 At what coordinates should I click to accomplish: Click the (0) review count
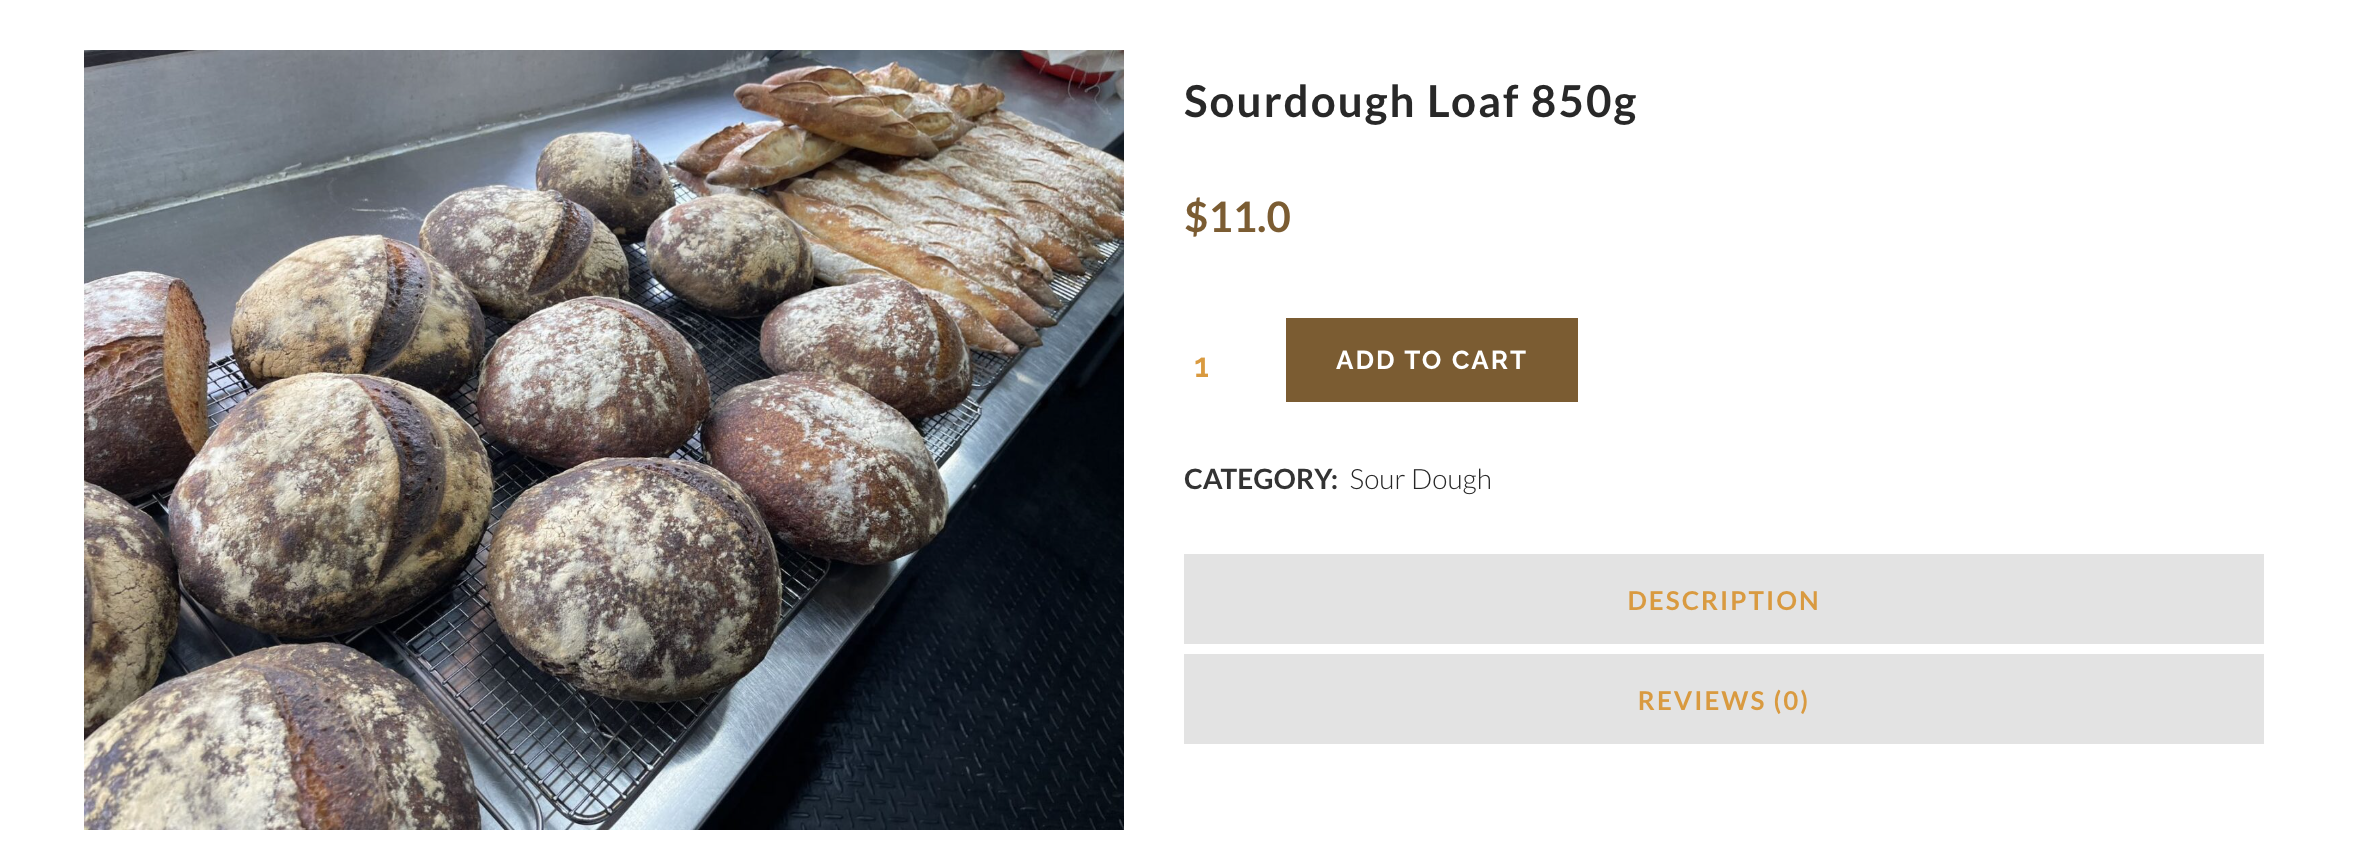[1791, 700]
